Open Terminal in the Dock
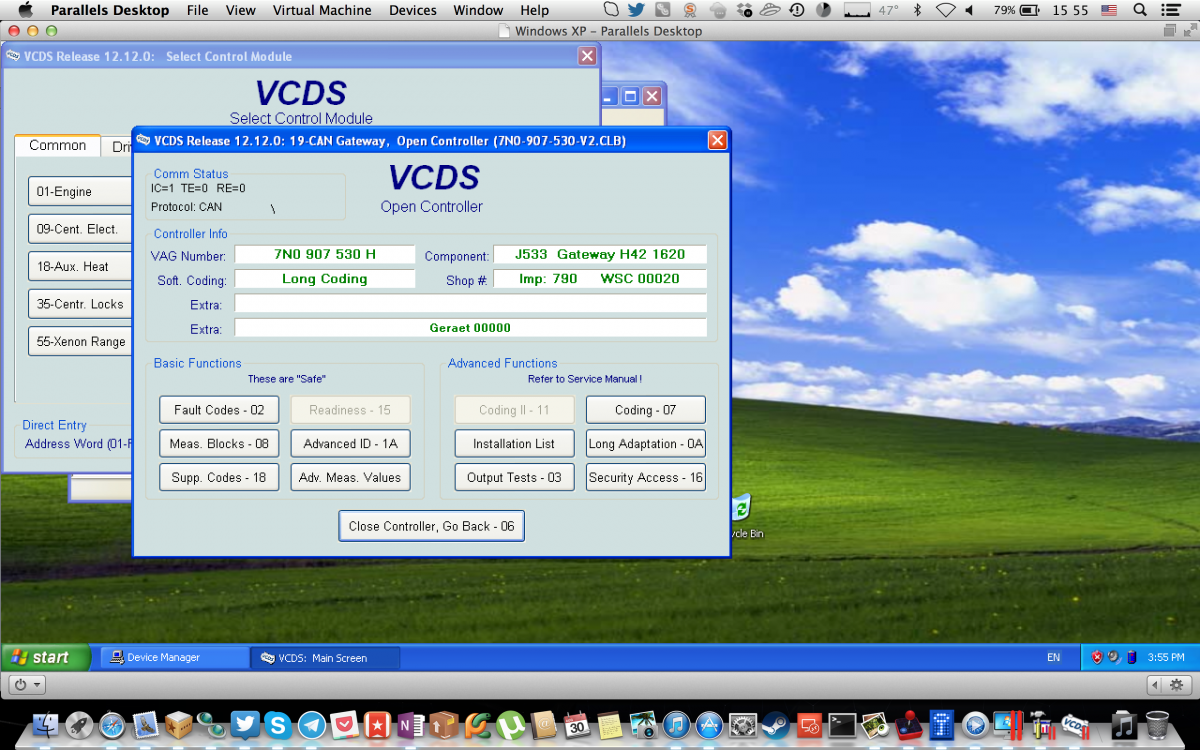This screenshot has width=1200, height=750. click(x=842, y=725)
